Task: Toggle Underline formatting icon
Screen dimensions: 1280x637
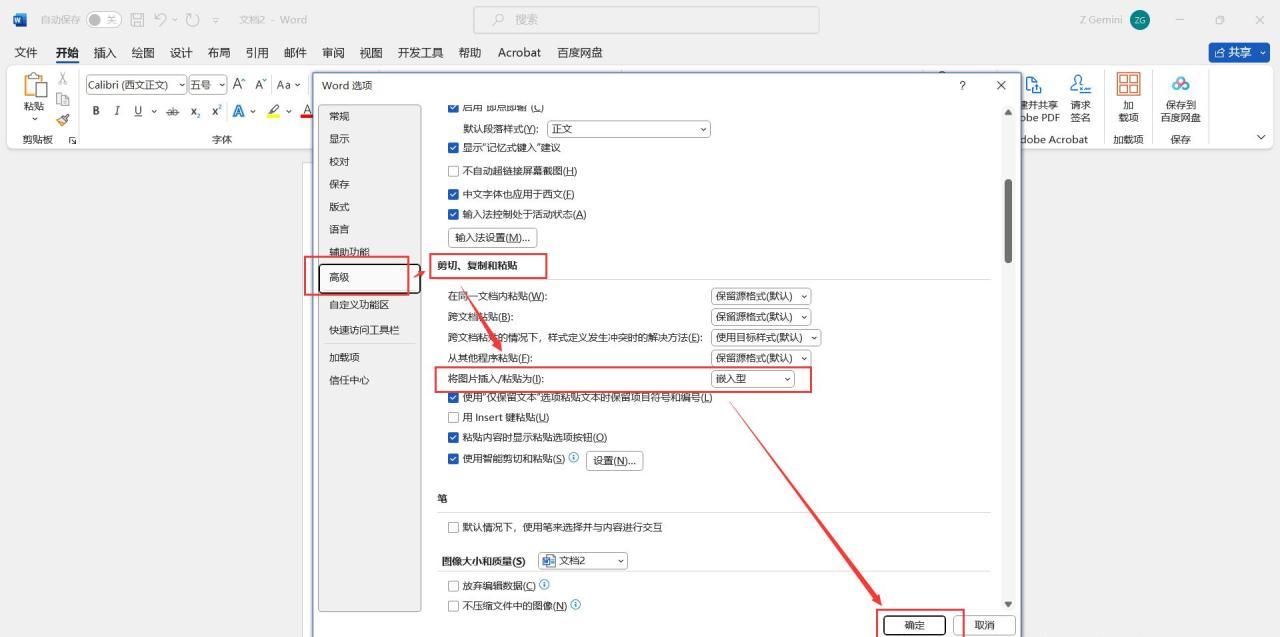Action: coord(138,111)
